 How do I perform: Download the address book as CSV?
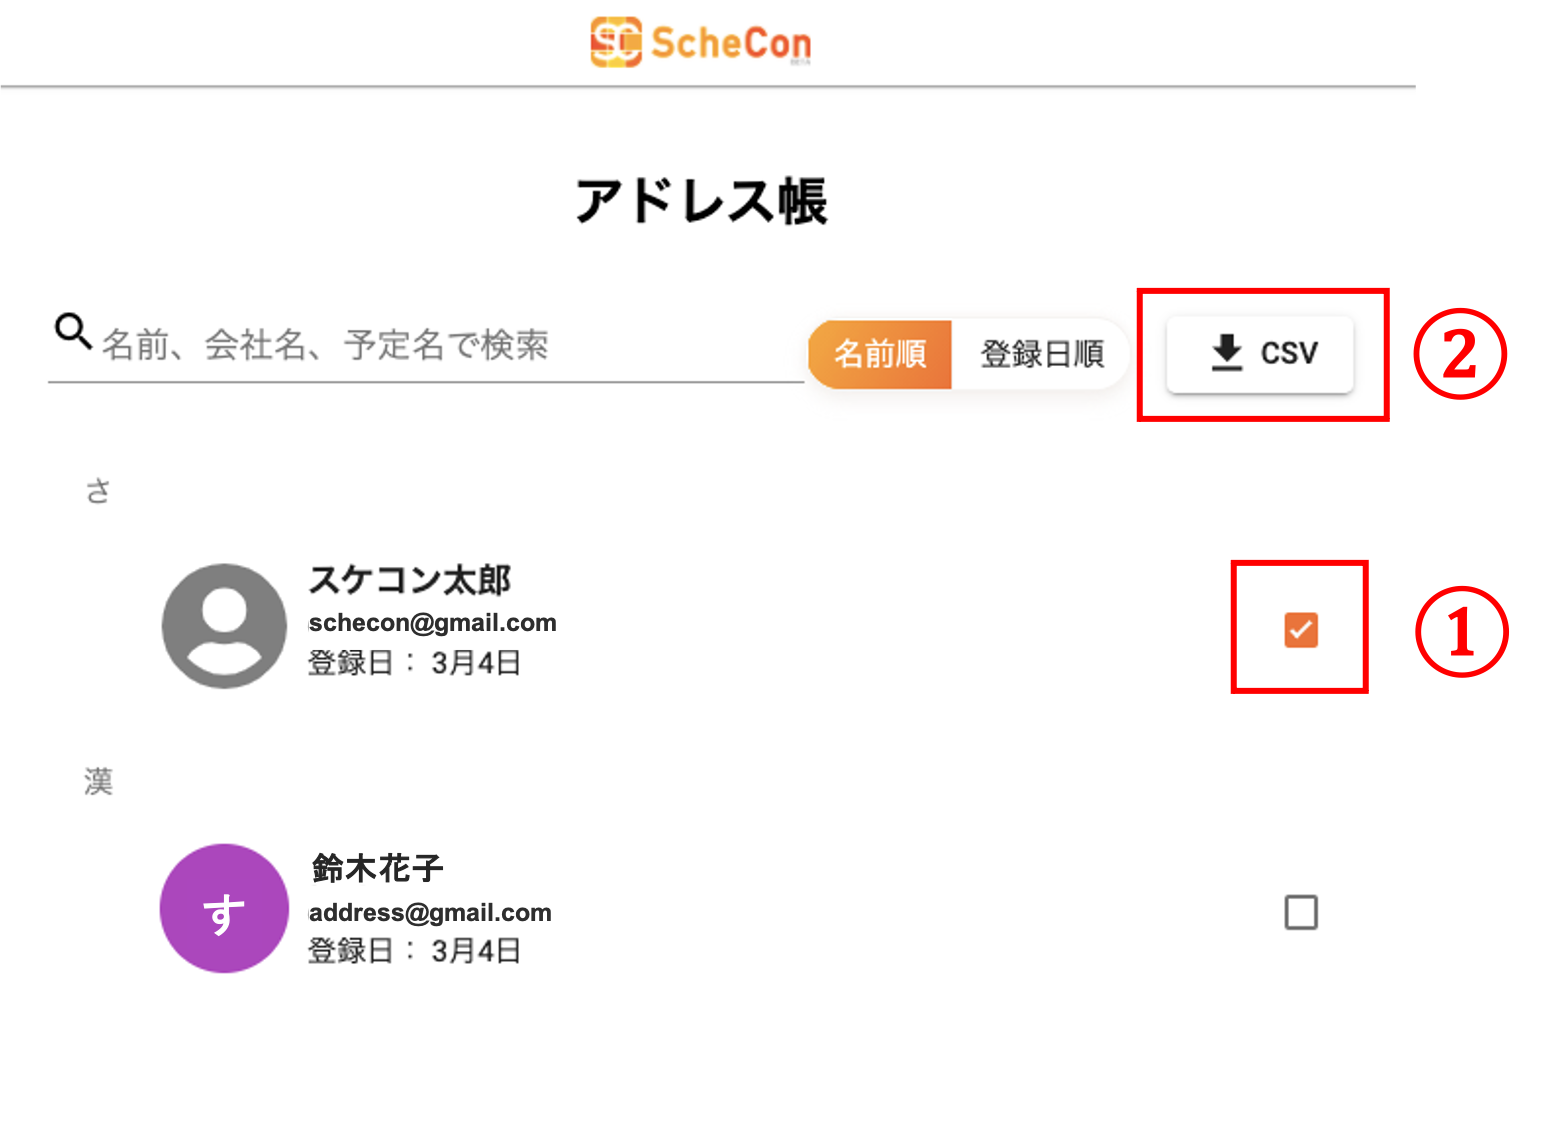coord(1260,354)
